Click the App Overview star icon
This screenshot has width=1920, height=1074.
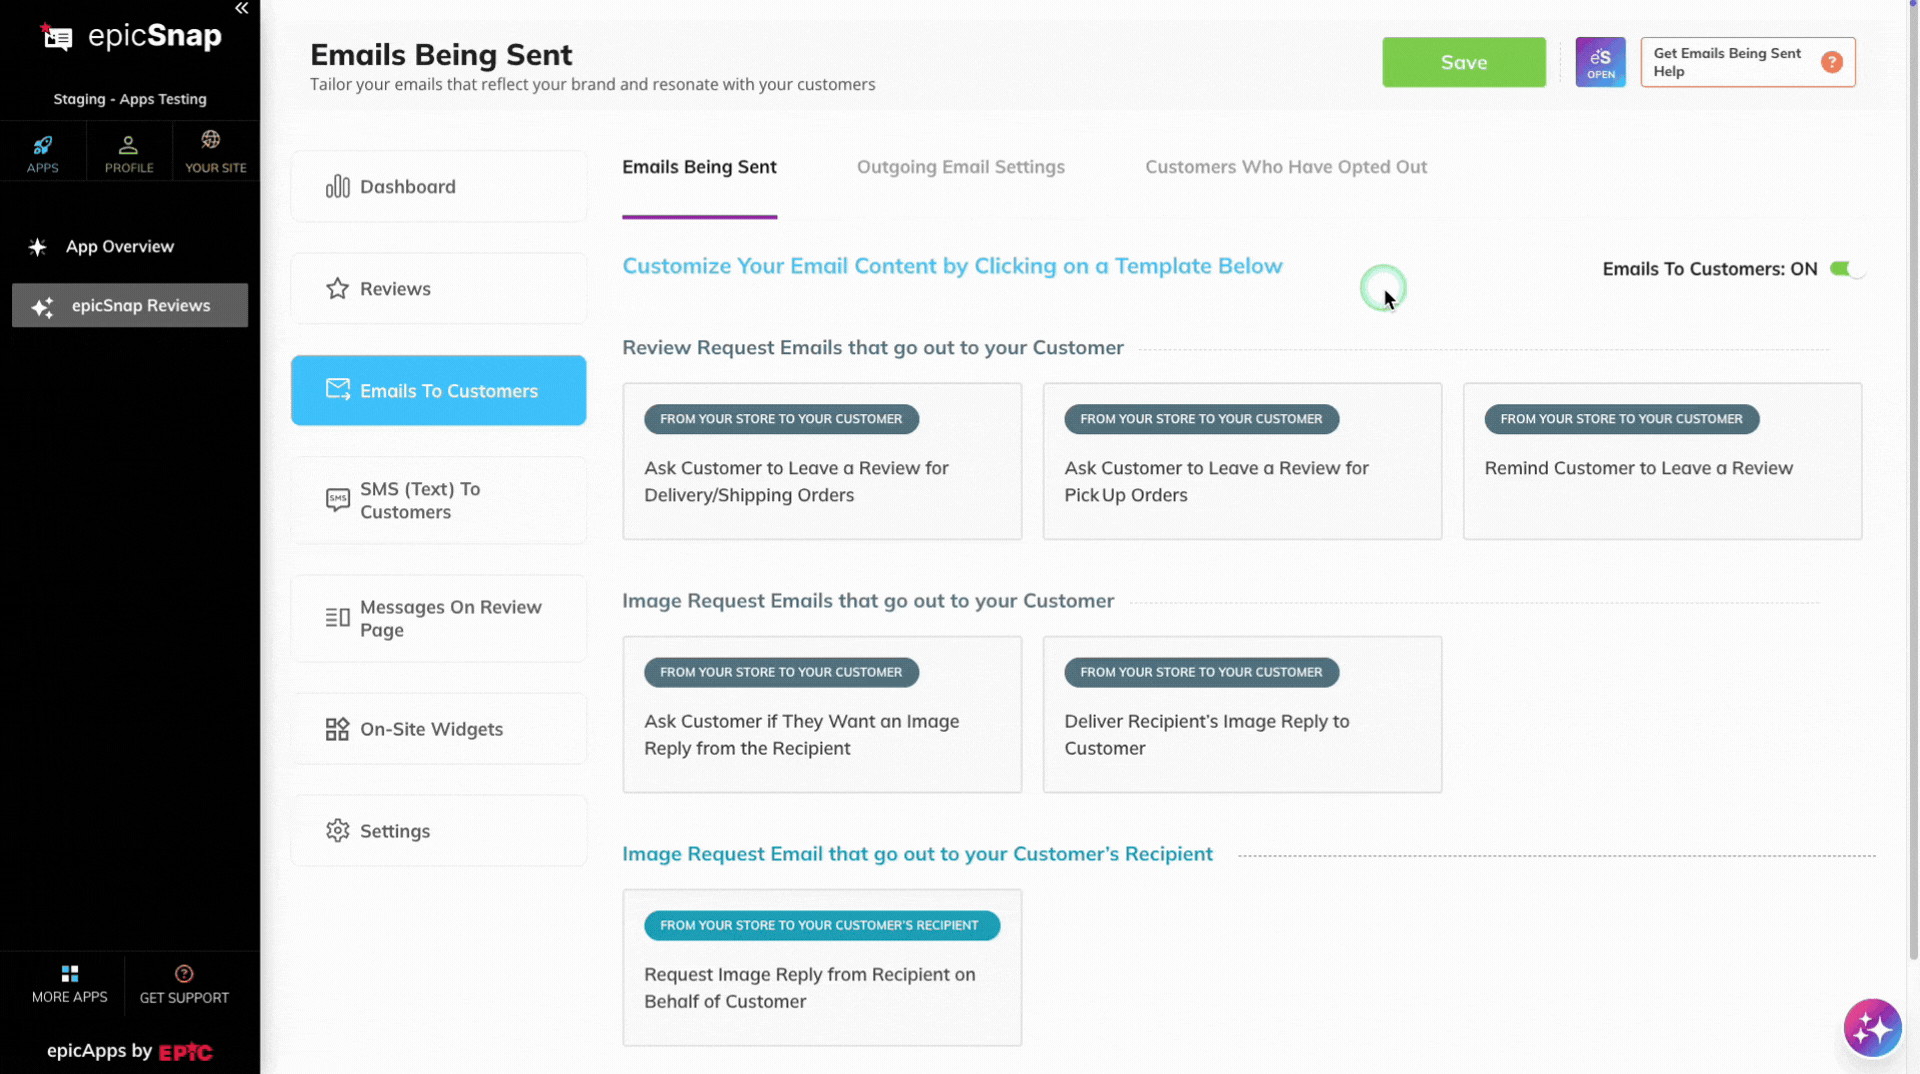(38, 247)
